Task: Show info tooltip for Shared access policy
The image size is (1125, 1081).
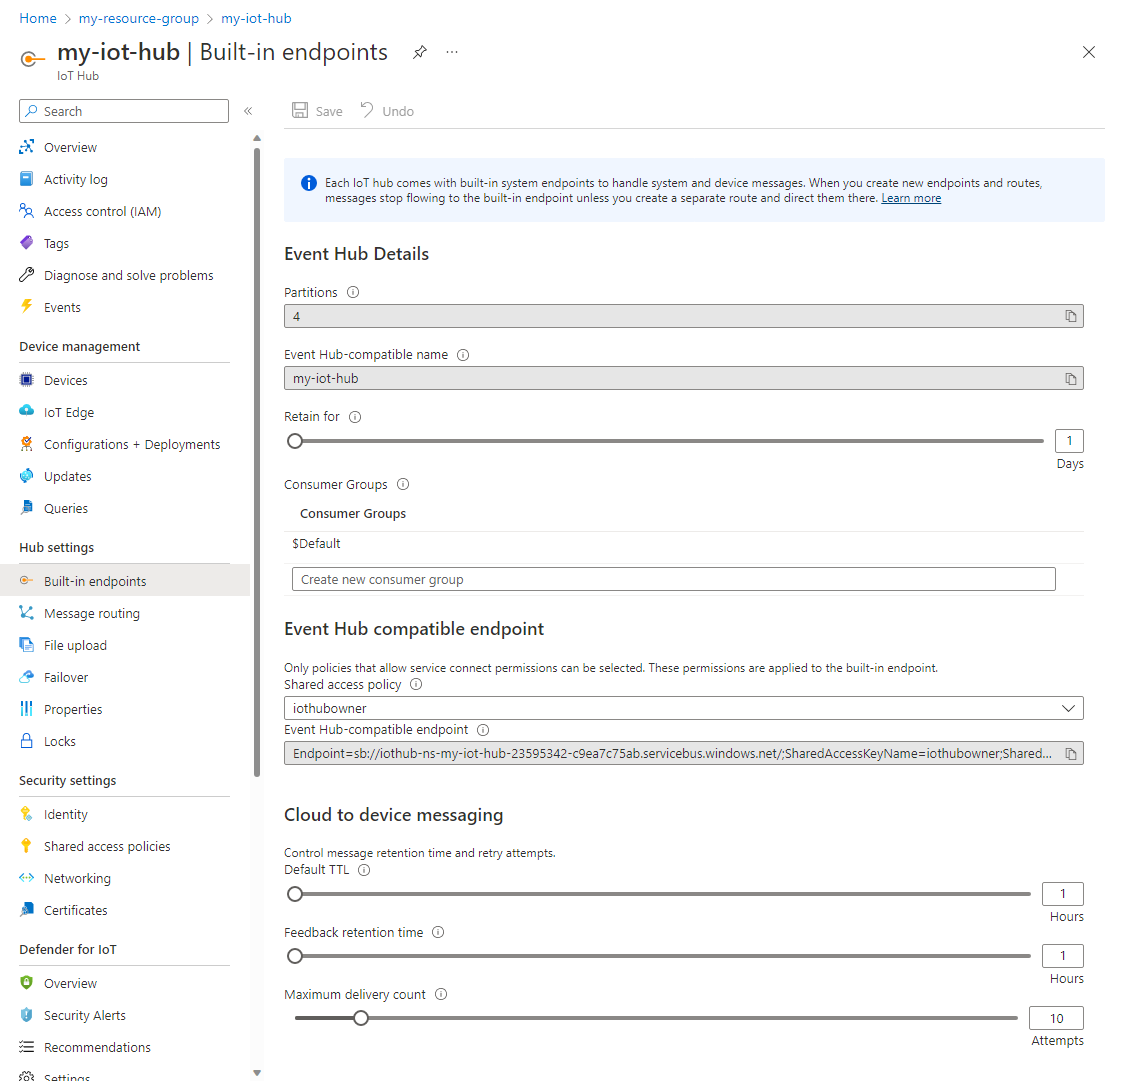Action: tap(416, 684)
